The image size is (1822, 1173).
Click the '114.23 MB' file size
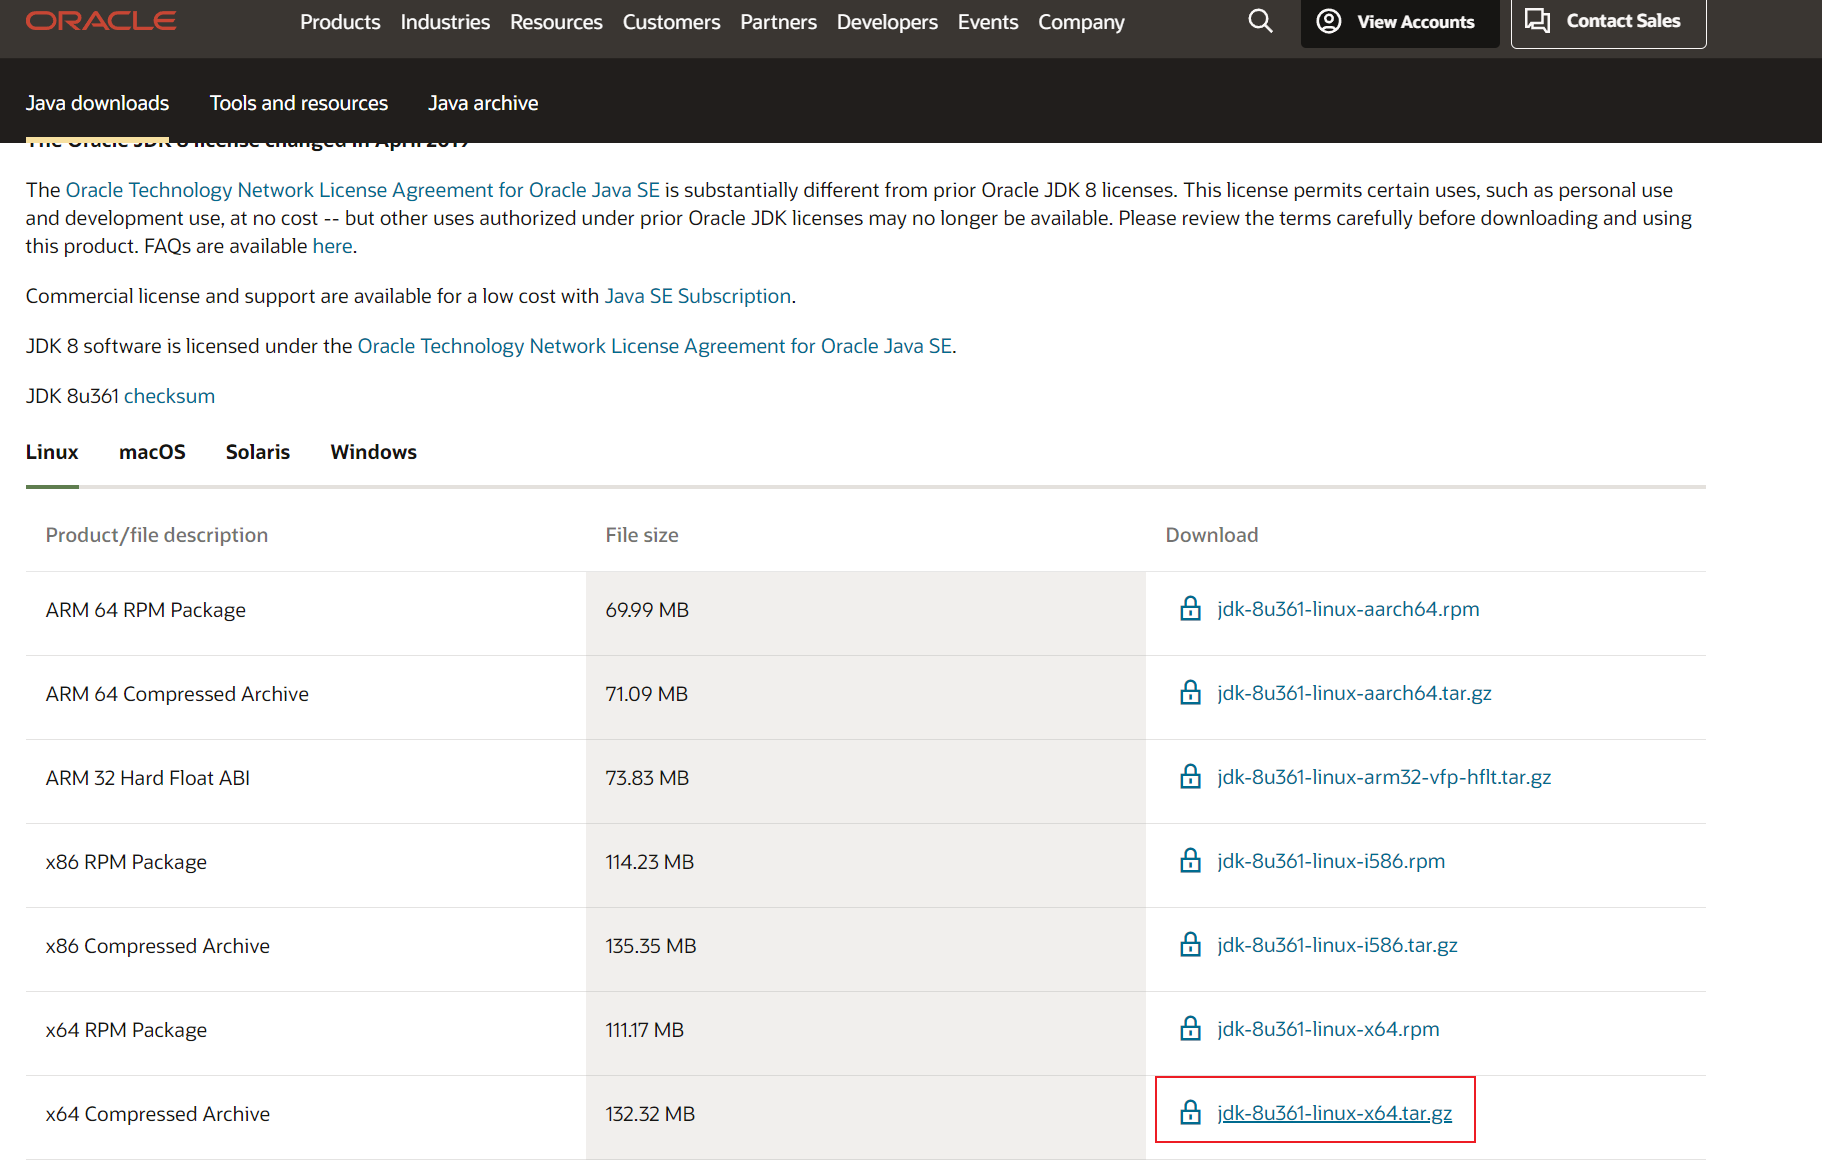click(650, 862)
